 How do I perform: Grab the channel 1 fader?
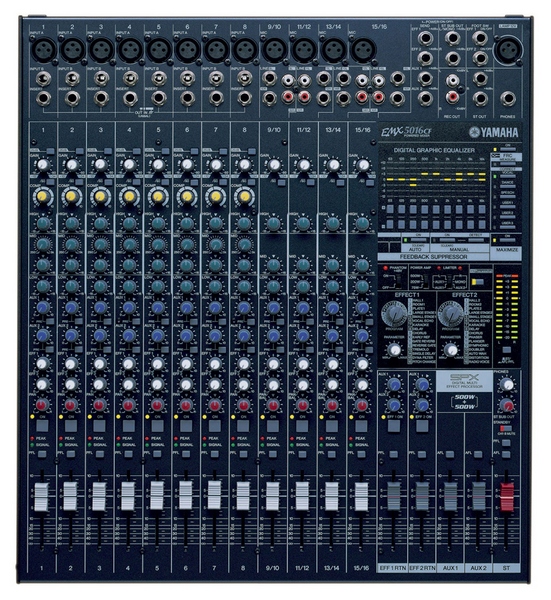click(x=42, y=497)
